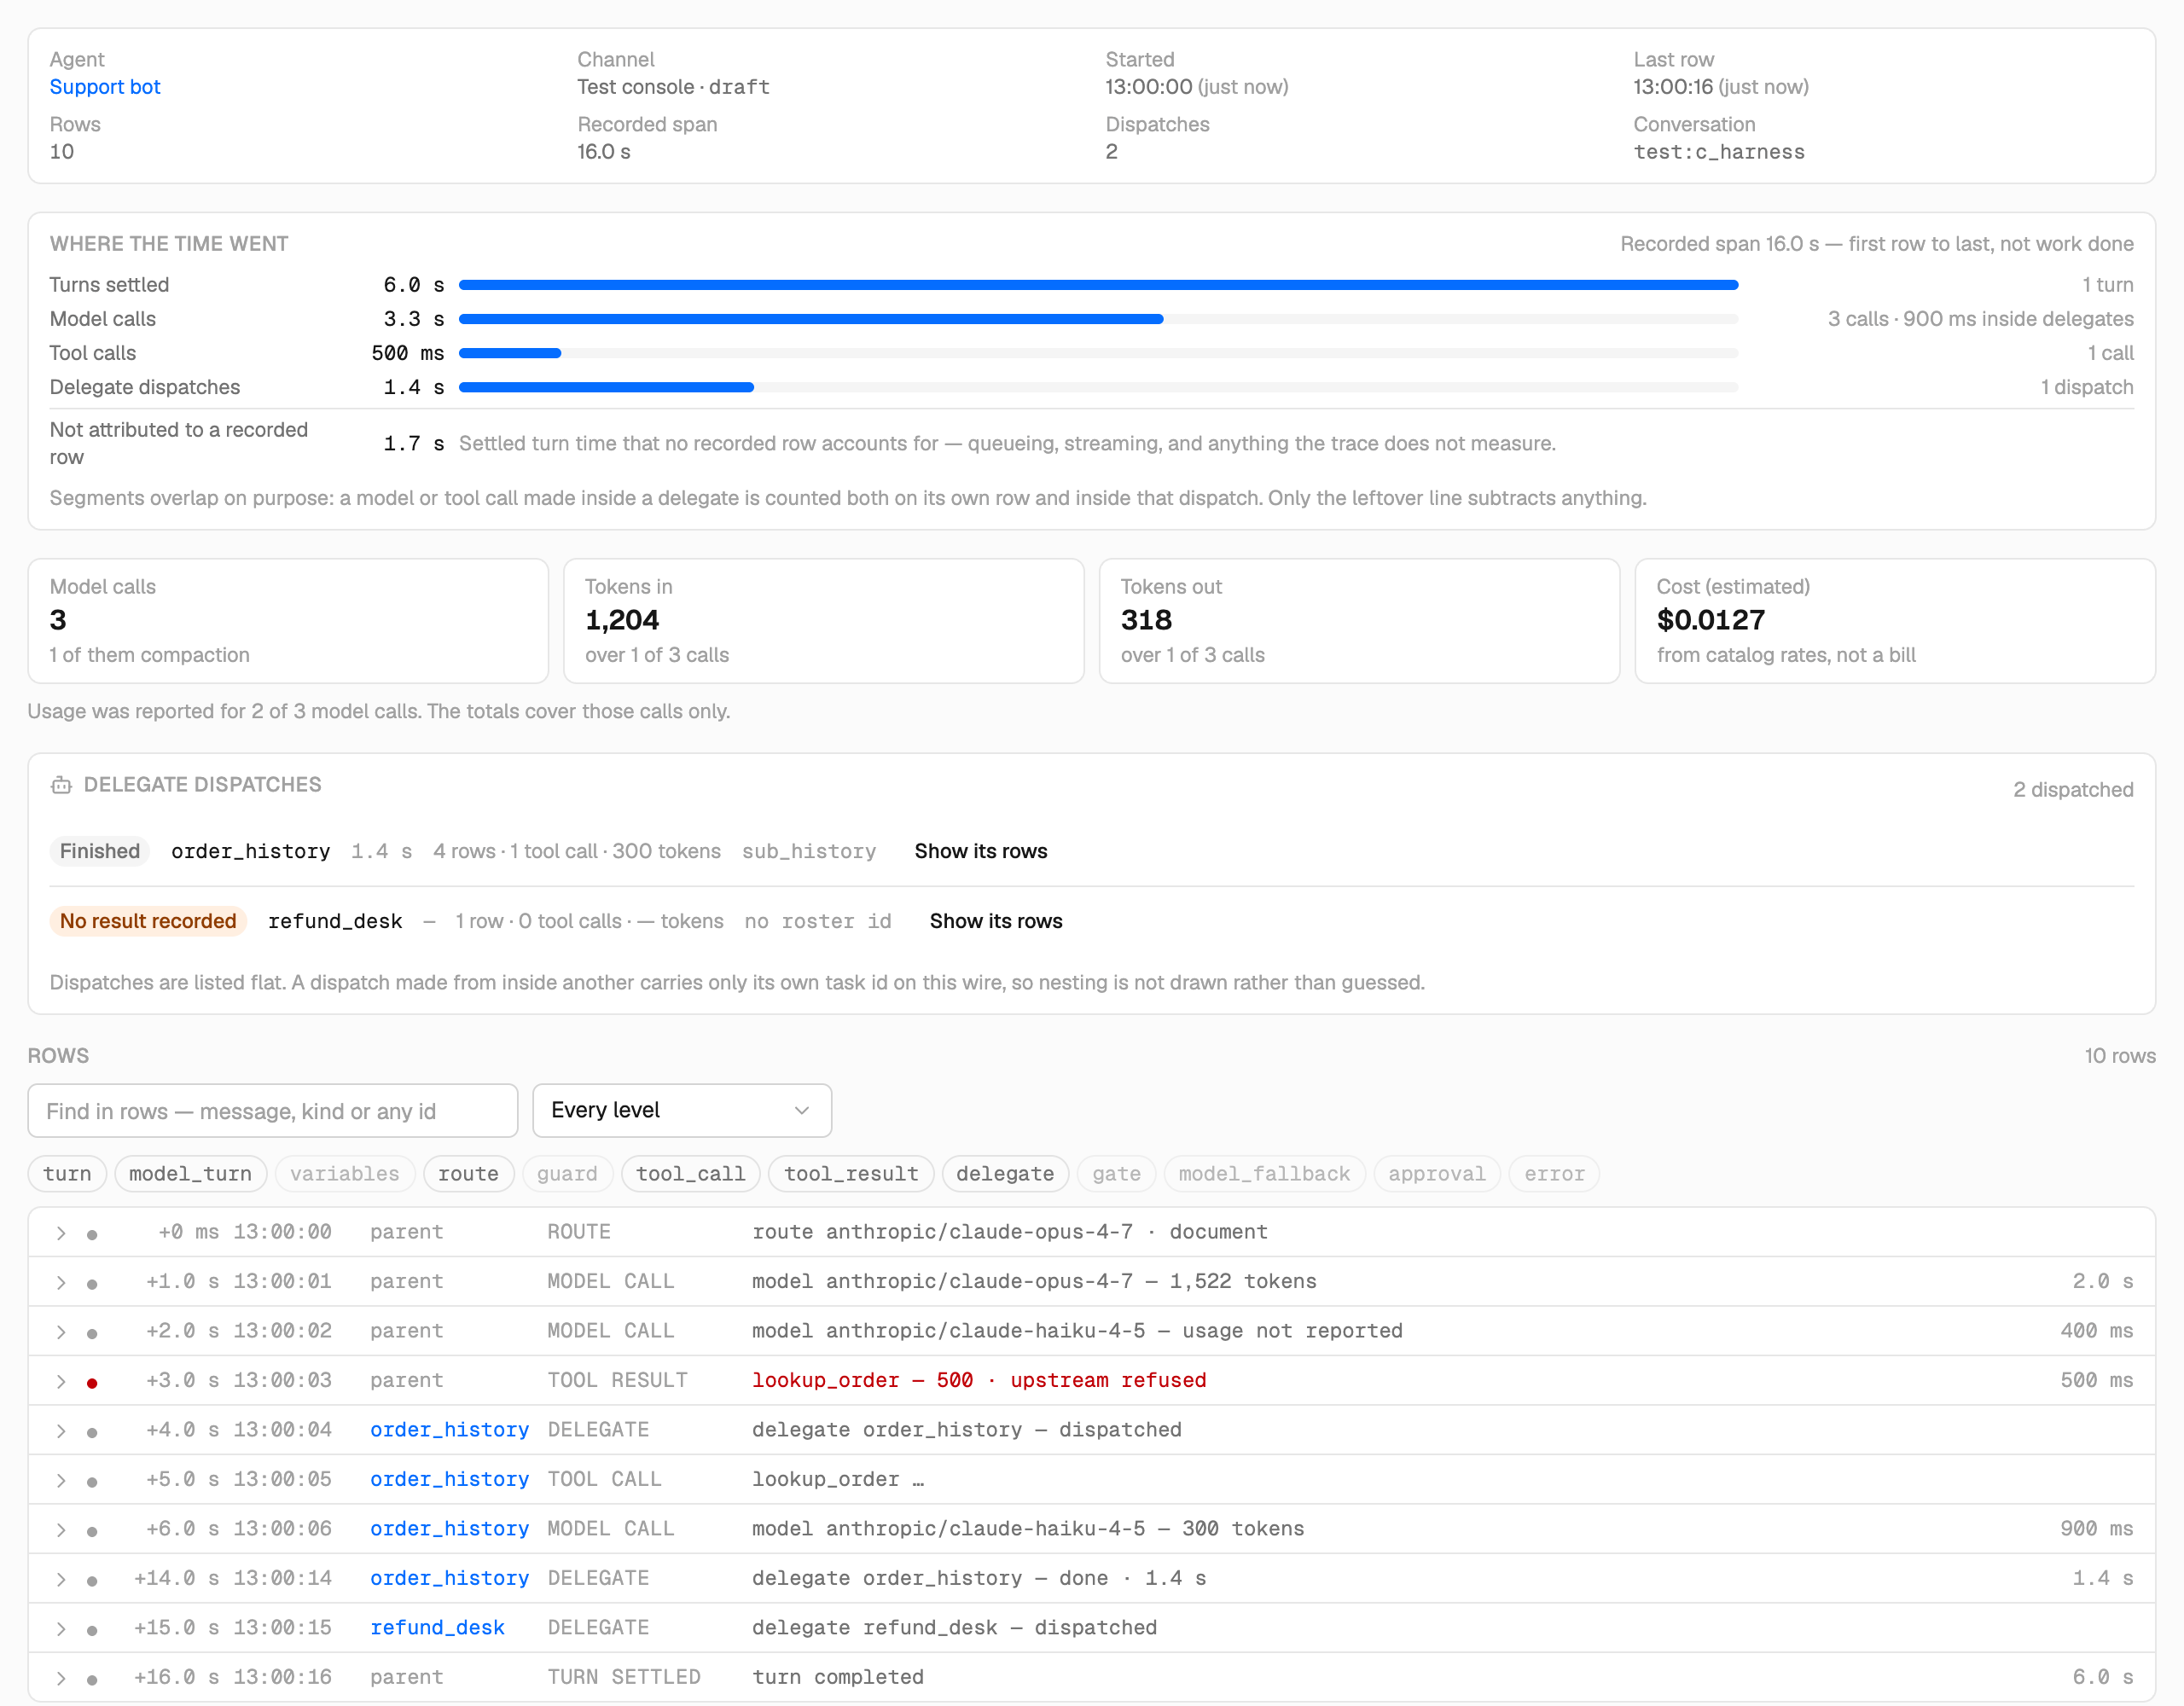The height and width of the screenshot is (1706, 2184).
Task: Show rows for refund_desk dispatch
Action: [x=995, y=921]
